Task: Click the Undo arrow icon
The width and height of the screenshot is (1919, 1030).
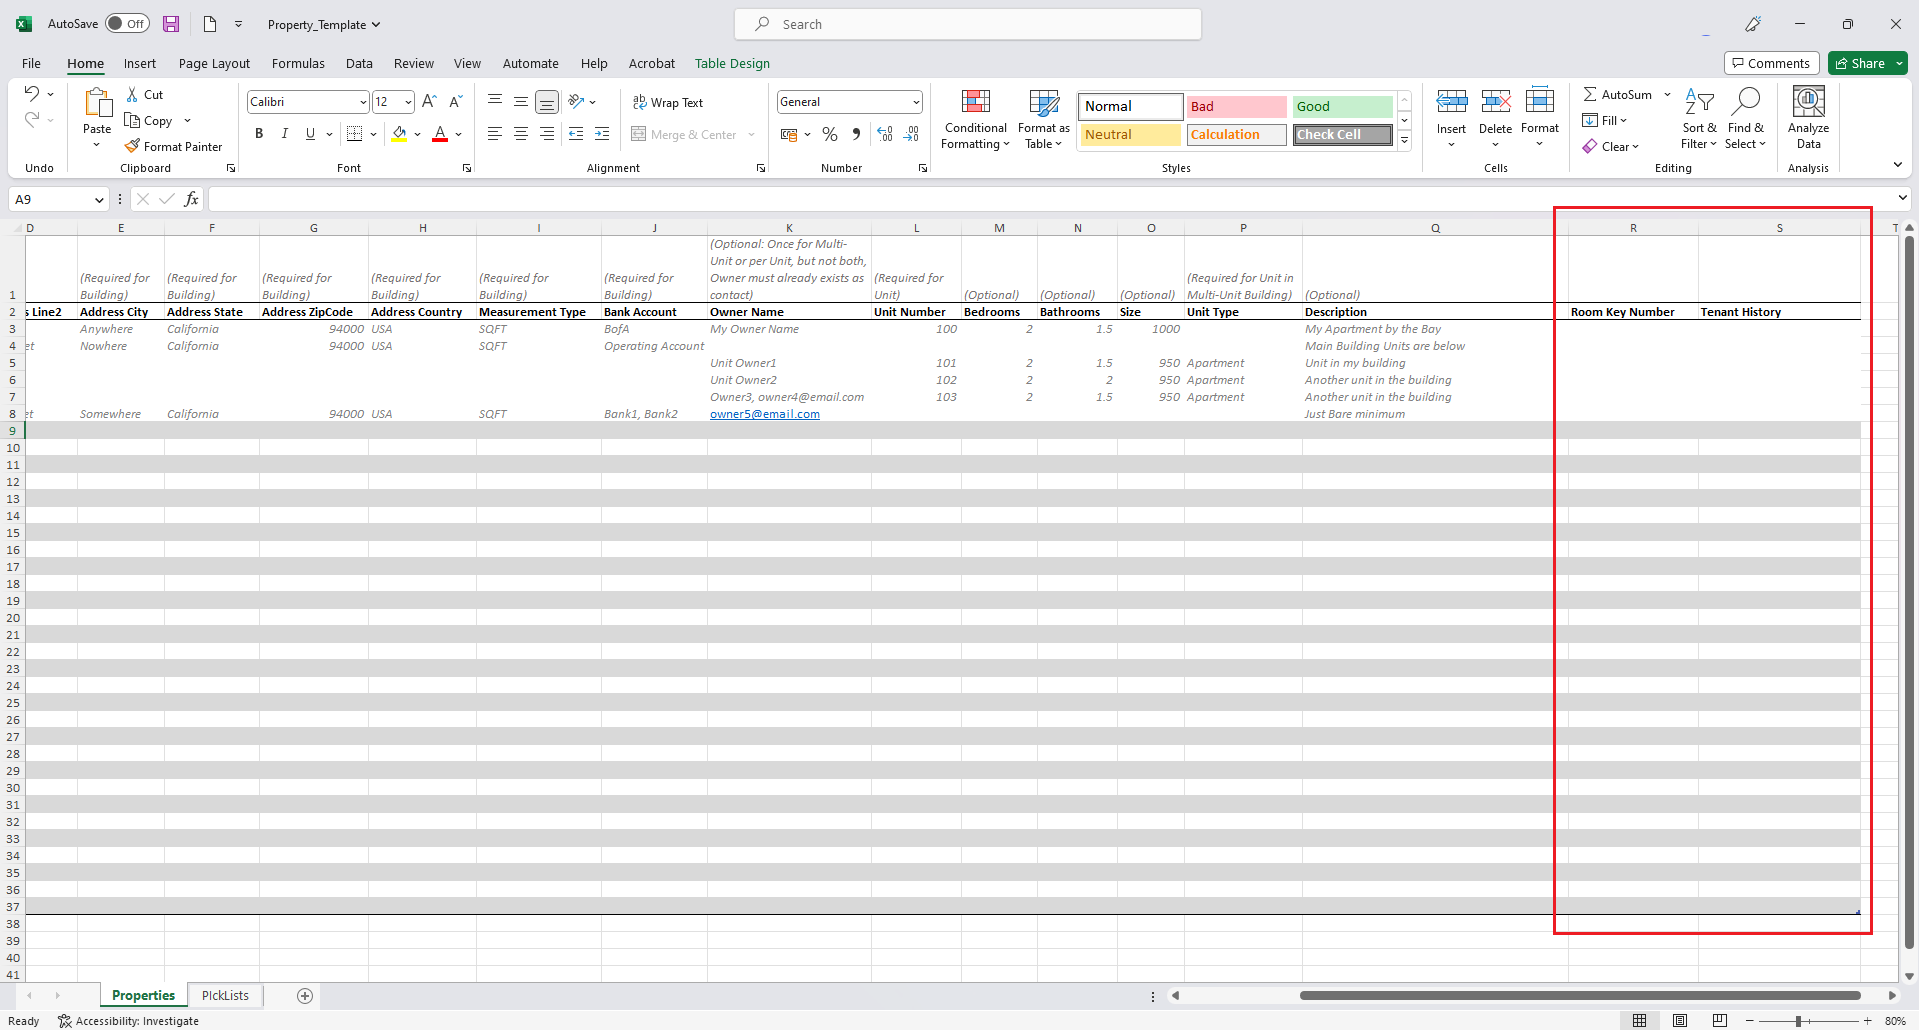Action: tap(32, 94)
